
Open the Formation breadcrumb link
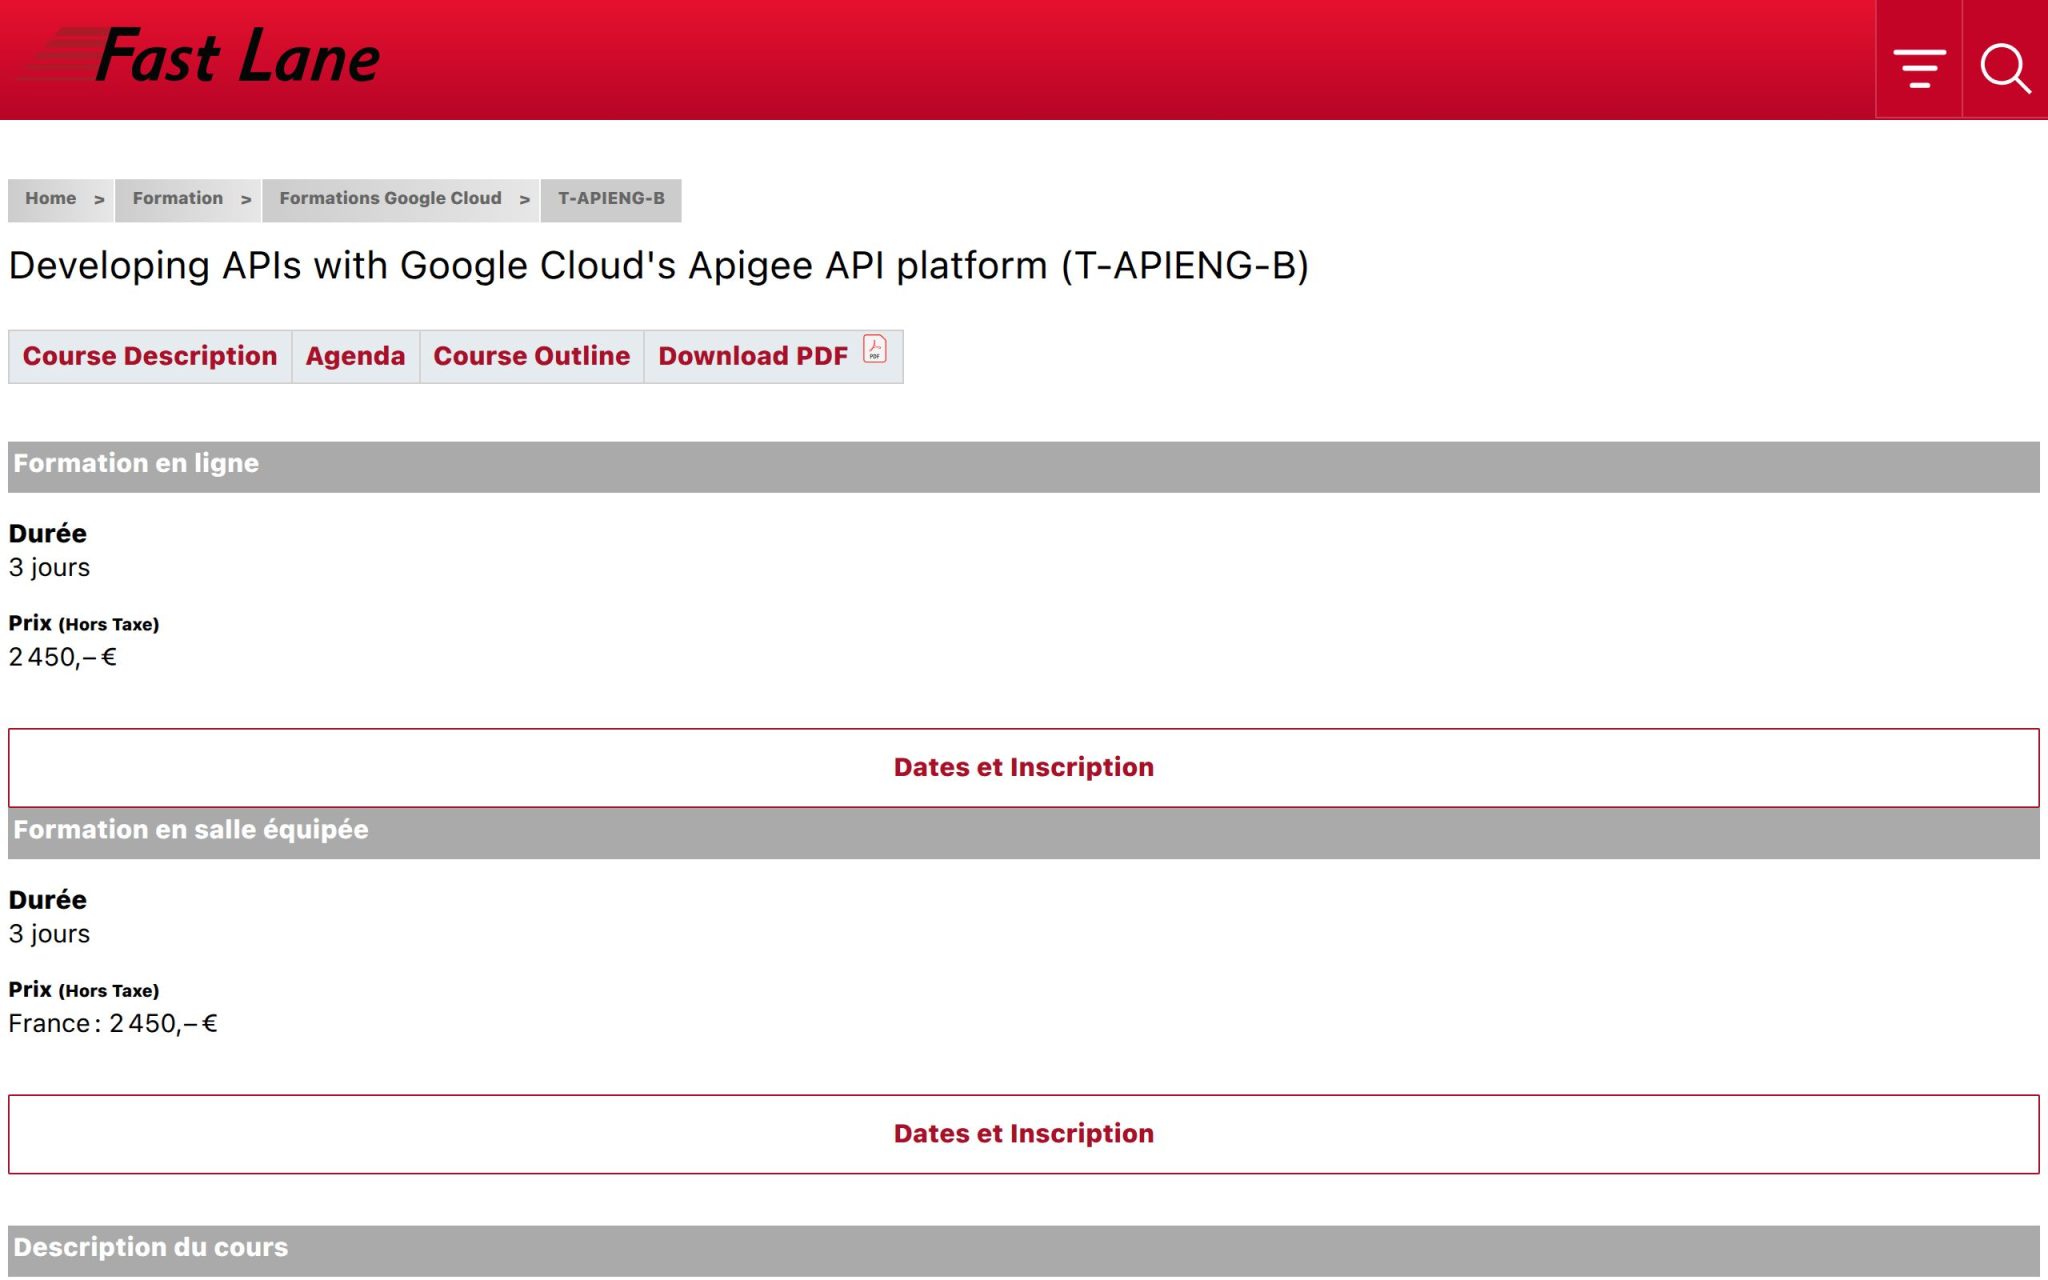pos(178,199)
